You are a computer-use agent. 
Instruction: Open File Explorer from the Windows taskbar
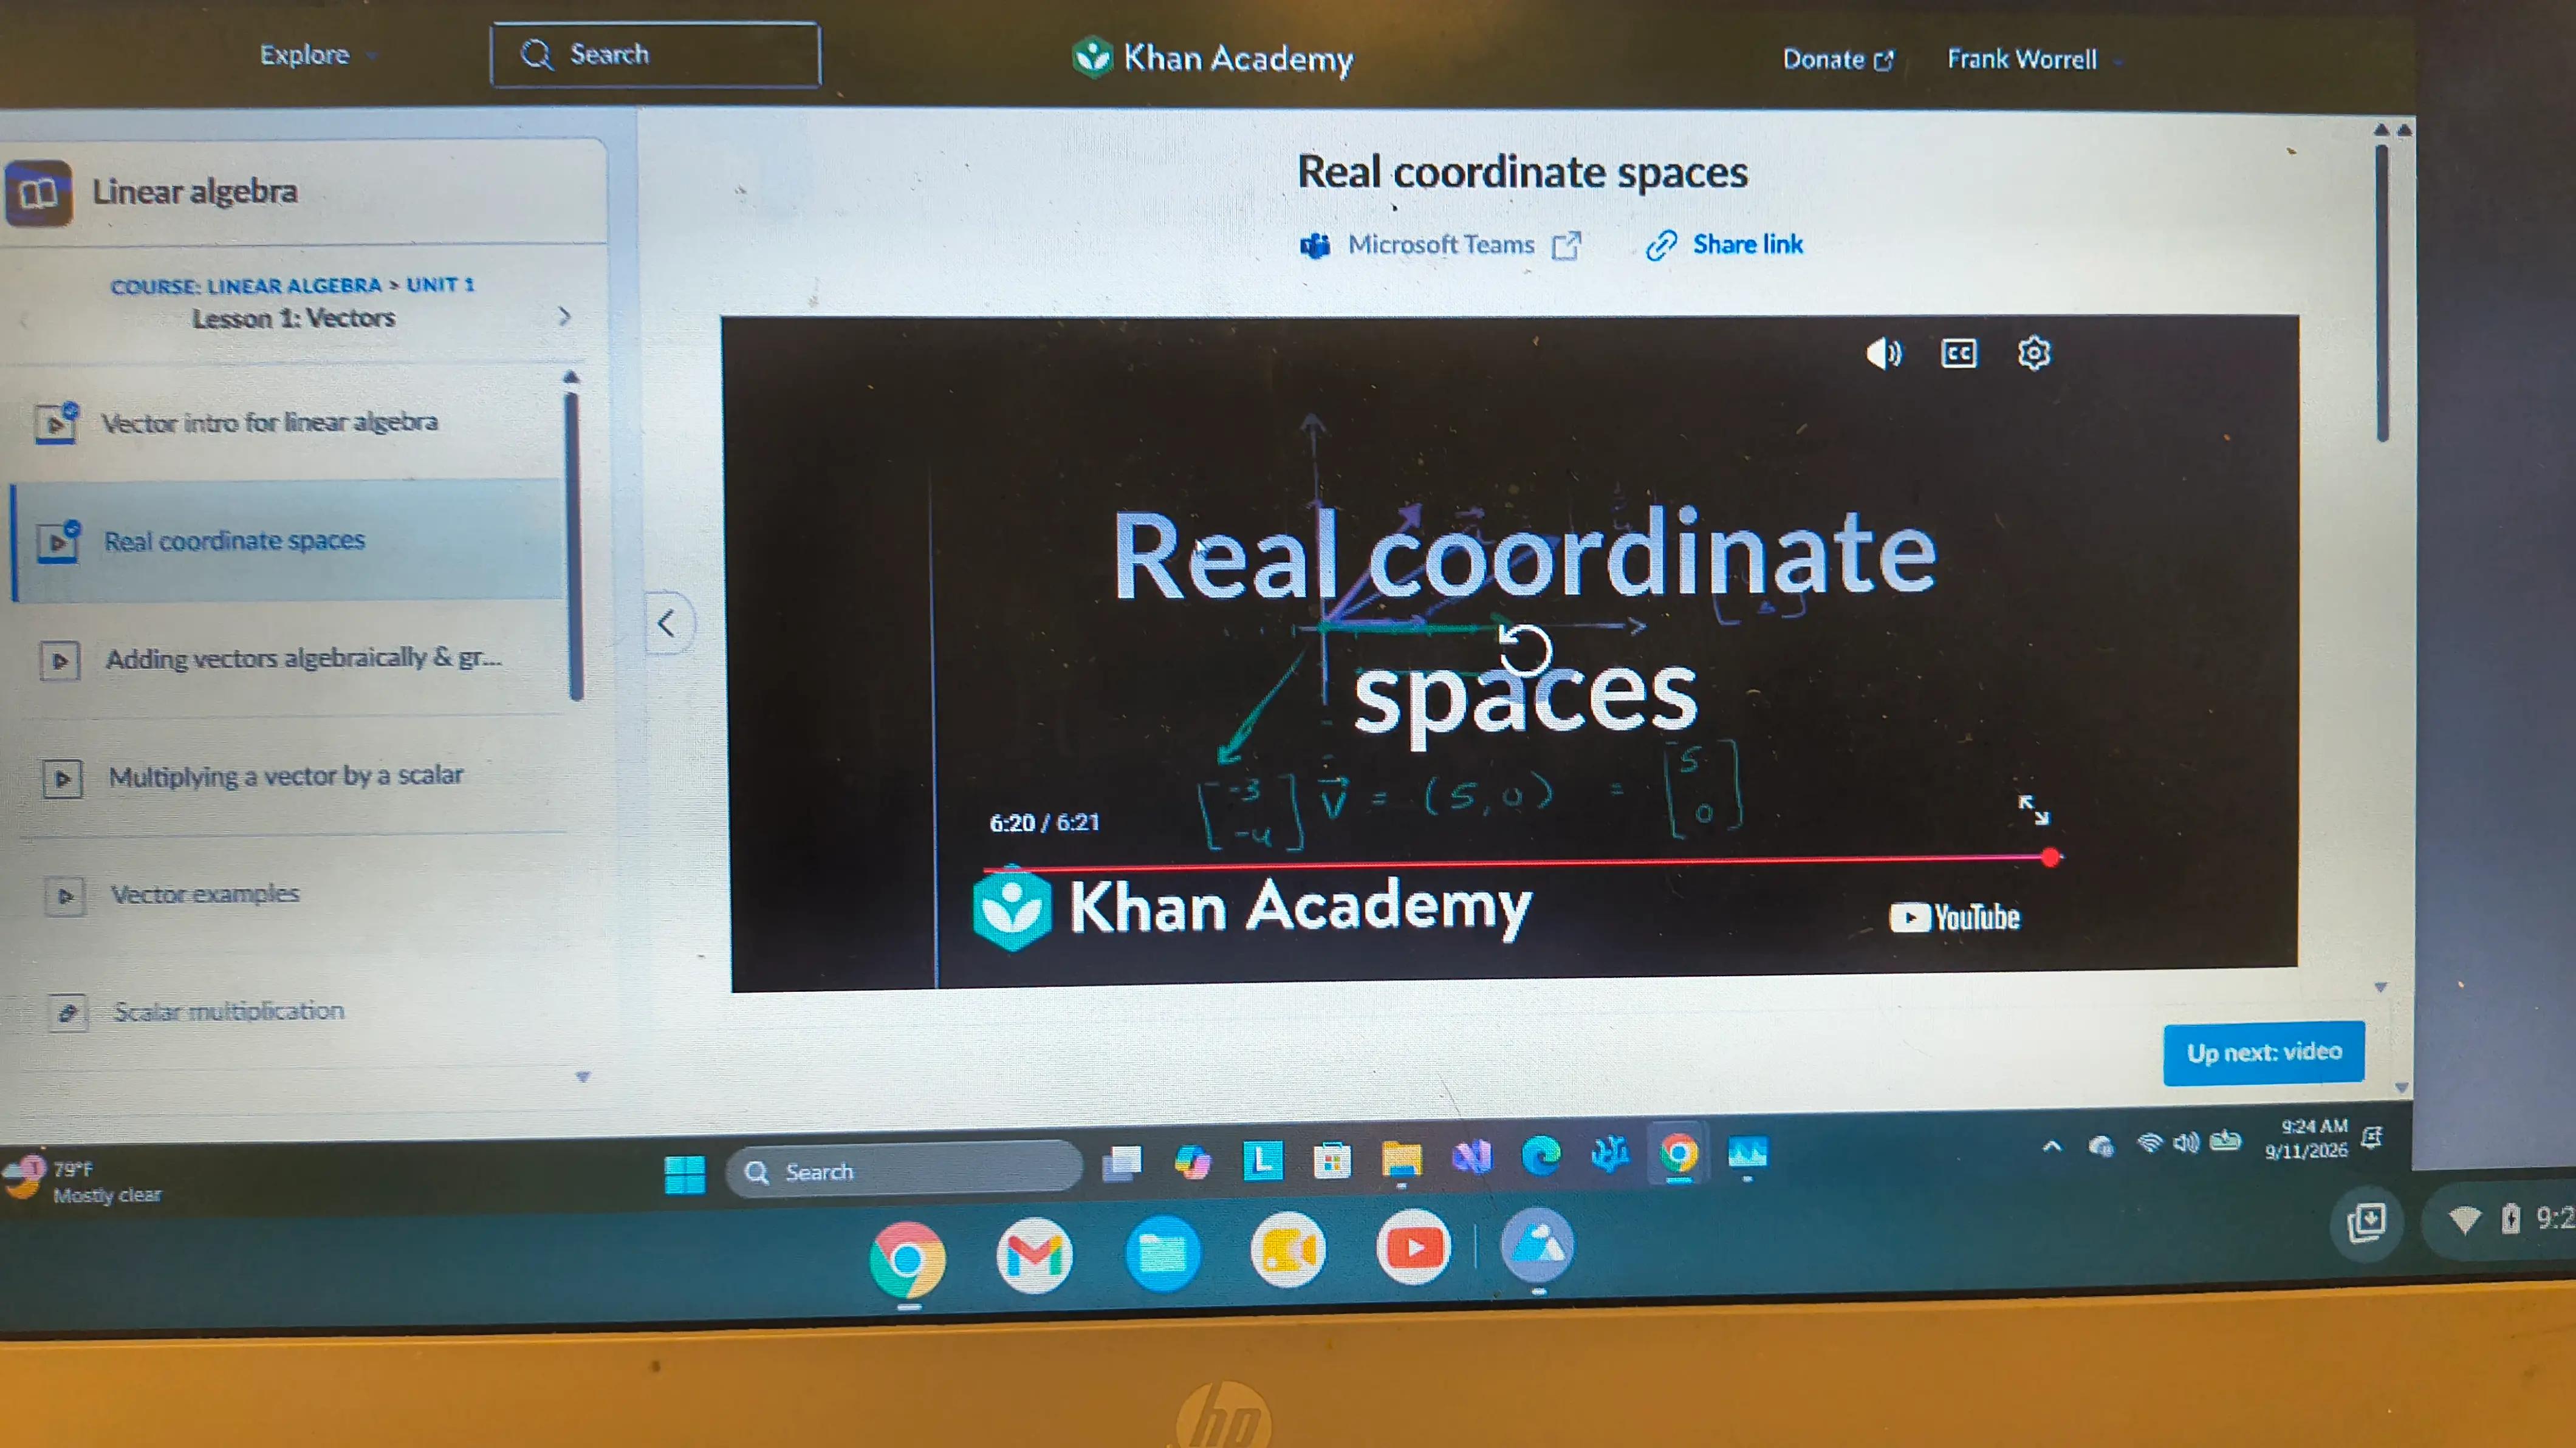1402,1159
